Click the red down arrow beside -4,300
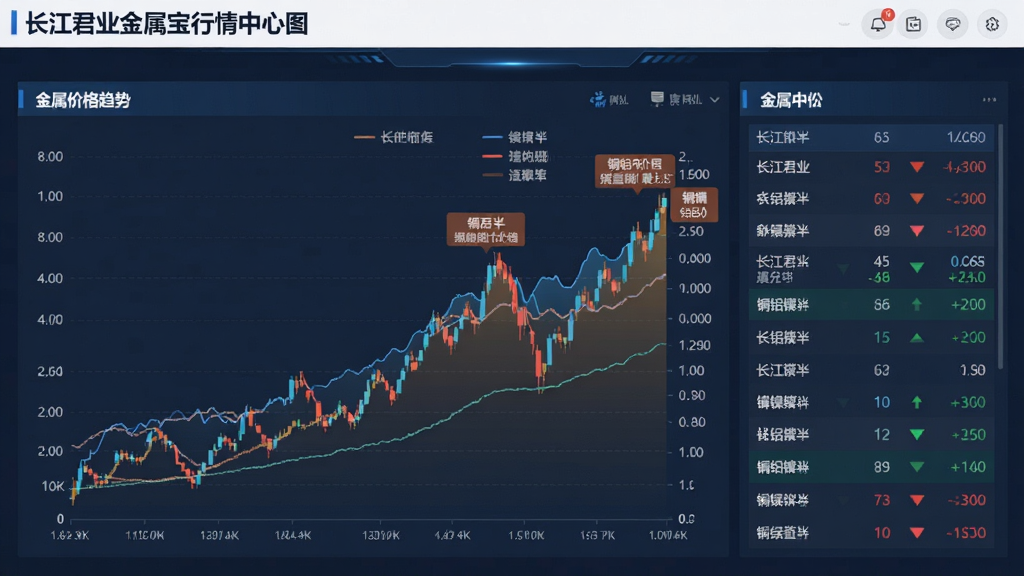Image resolution: width=1024 pixels, height=576 pixels. tap(917, 167)
